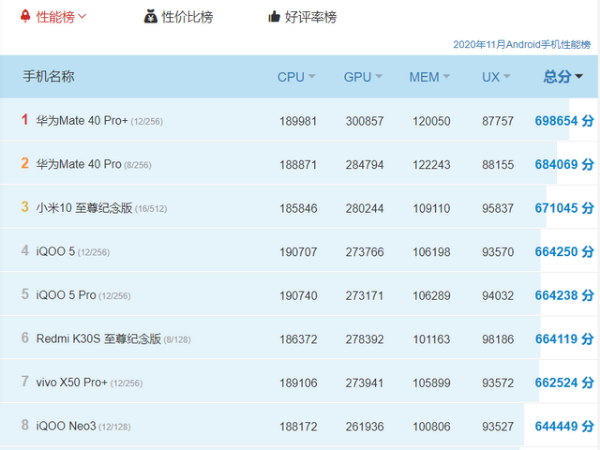Screen dimensions: 600x450
Task: Click GPU score 273171
Action: click(x=365, y=296)
